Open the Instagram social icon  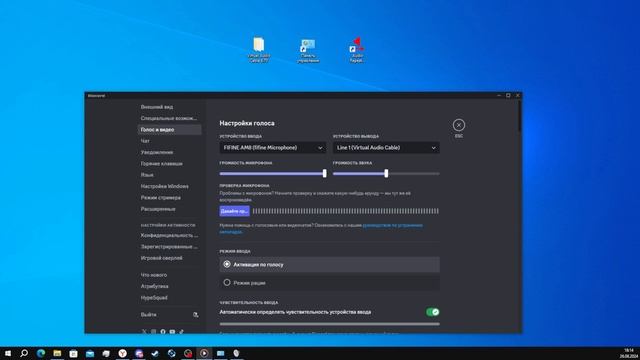[x=153, y=332]
